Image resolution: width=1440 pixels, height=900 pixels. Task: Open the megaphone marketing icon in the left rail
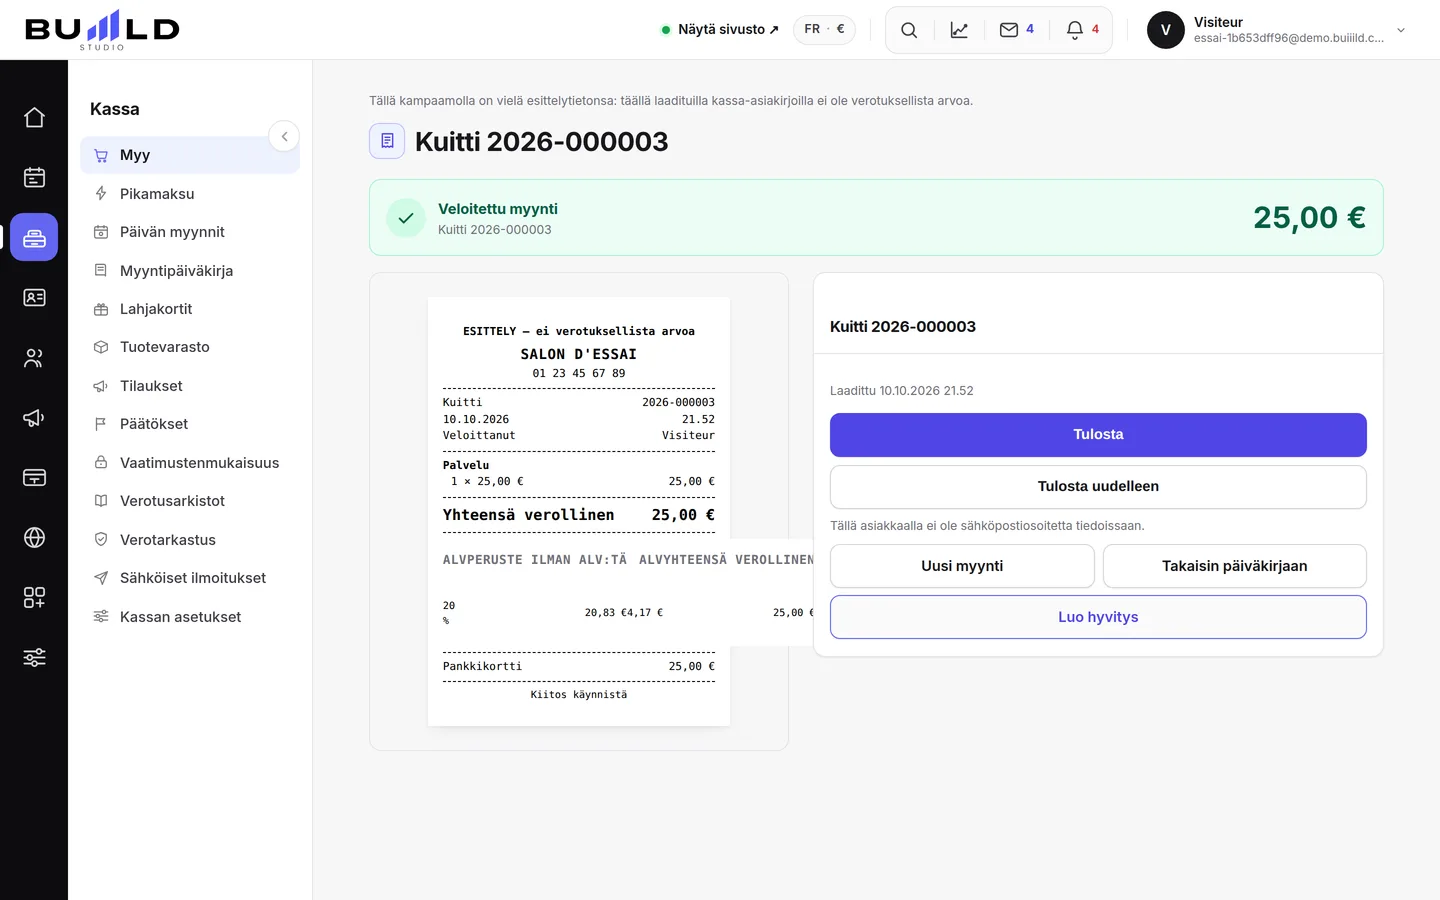(x=34, y=417)
